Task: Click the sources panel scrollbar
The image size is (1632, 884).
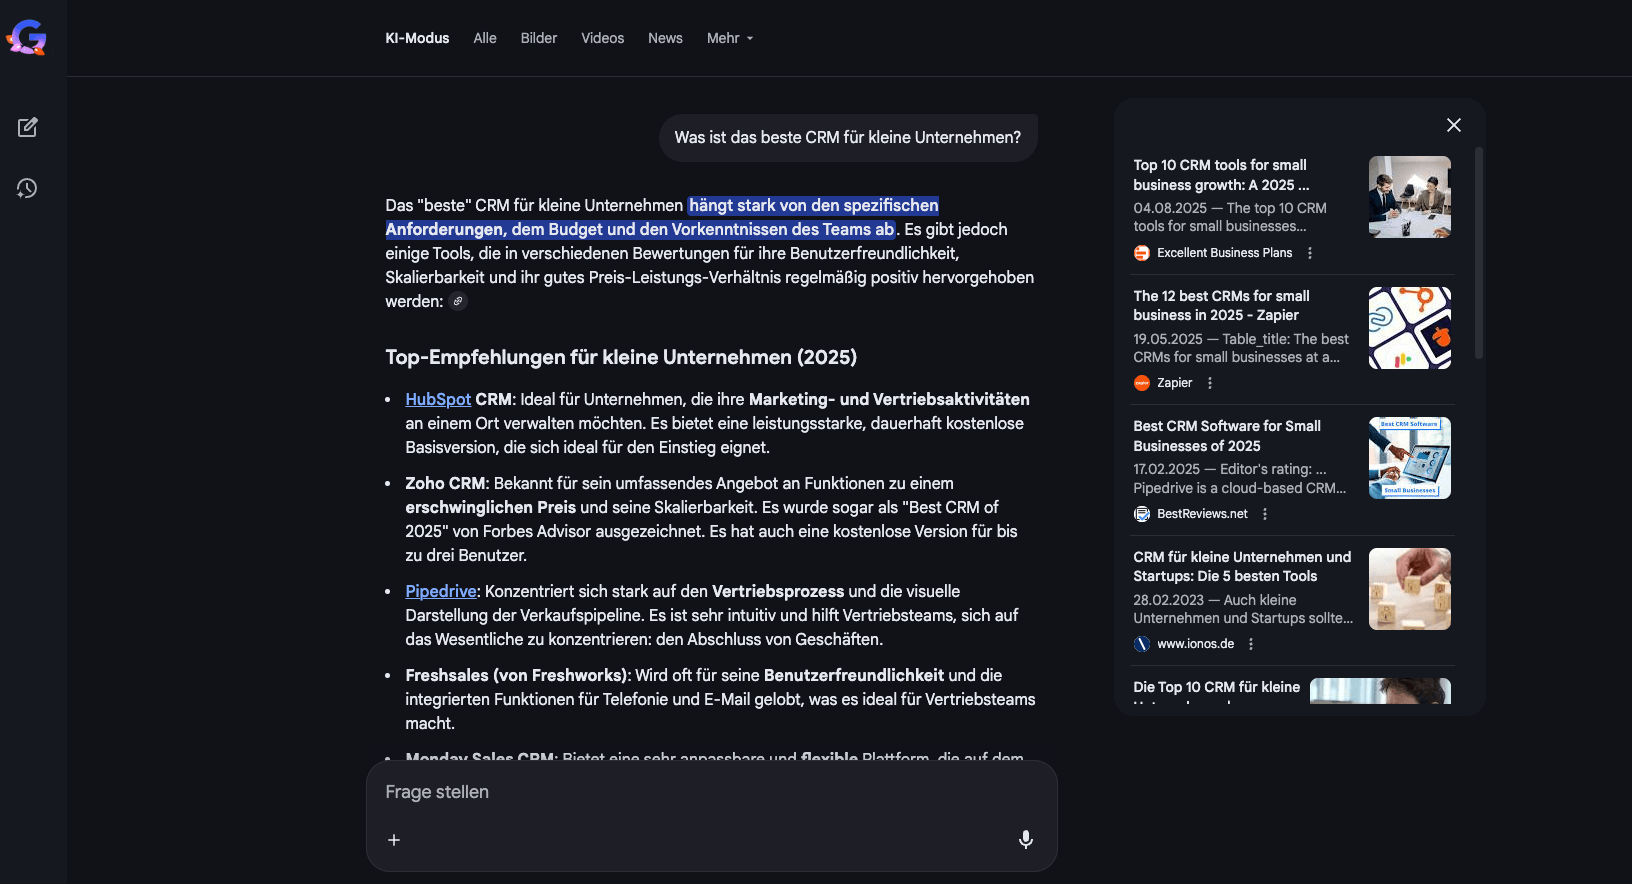Action: coord(1479,254)
